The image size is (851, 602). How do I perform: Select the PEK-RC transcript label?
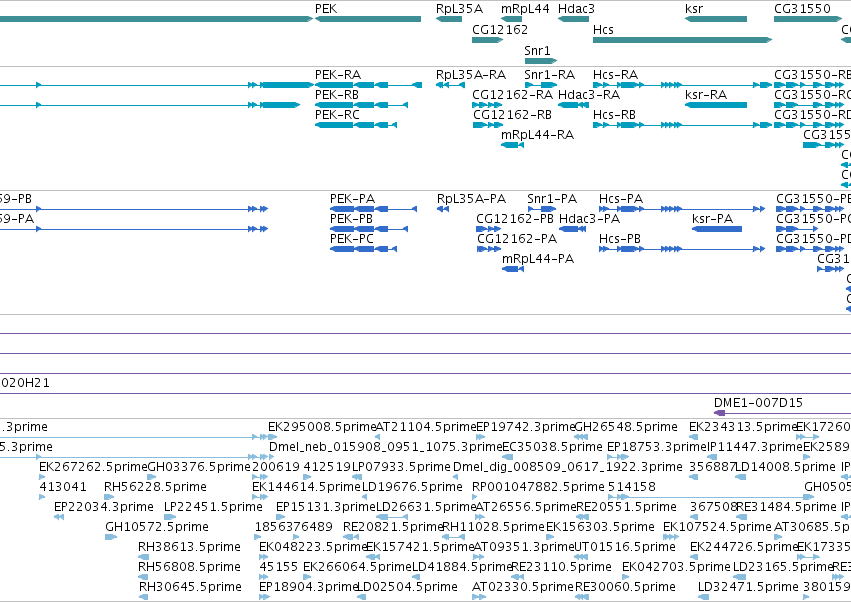click(x=337, y=115)
